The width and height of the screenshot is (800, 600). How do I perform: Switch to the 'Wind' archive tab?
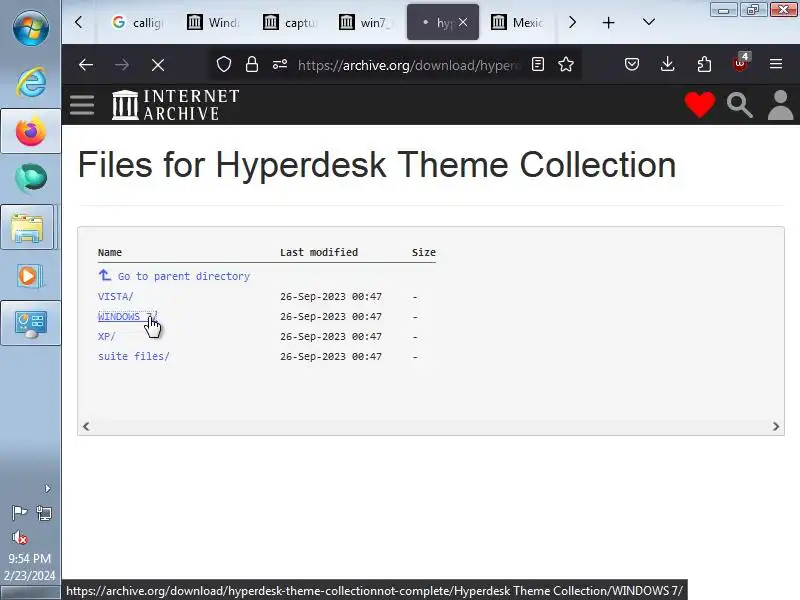tap(213, 22)
